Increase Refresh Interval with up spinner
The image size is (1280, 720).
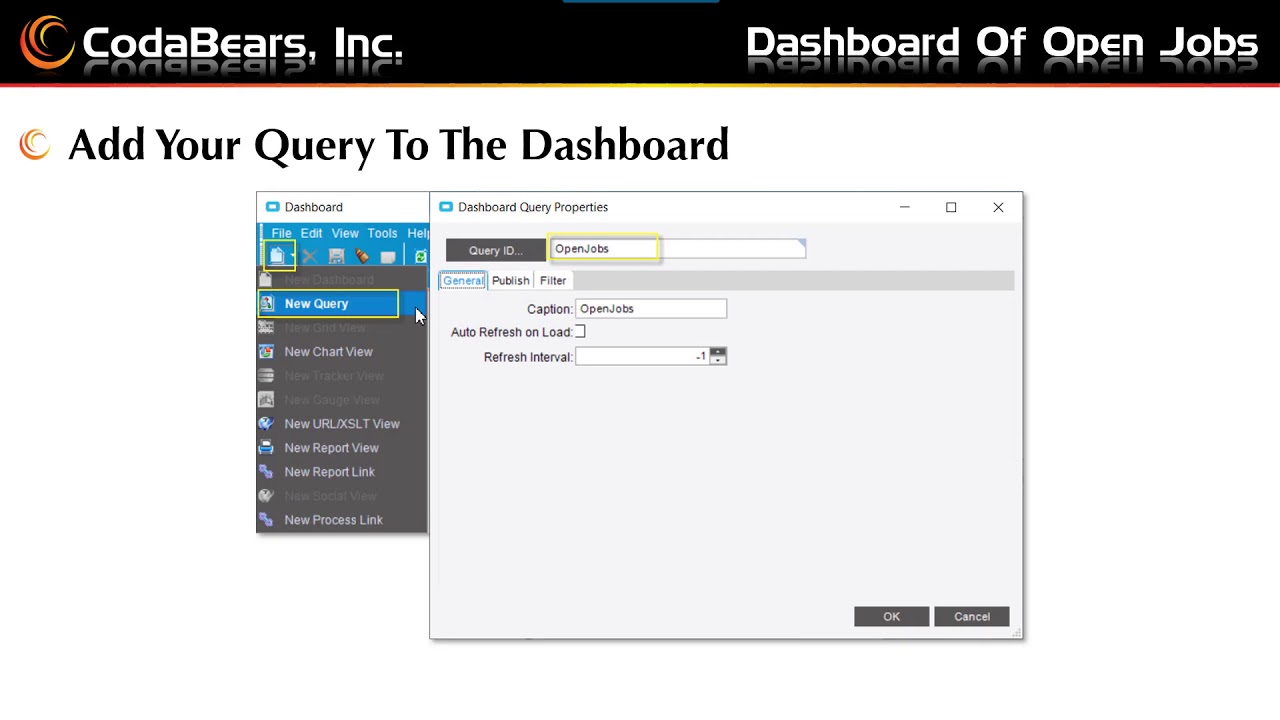pos(718,352)
